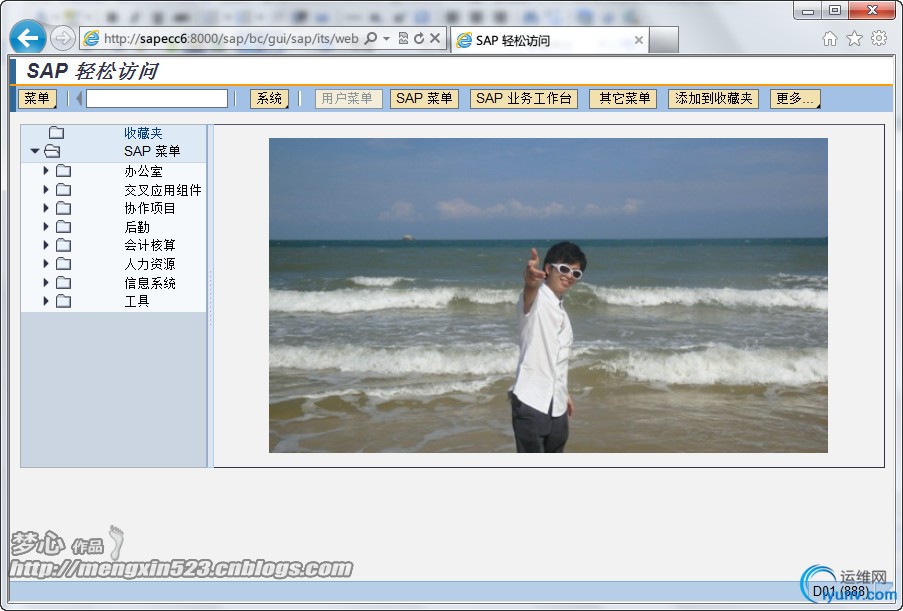The image size is (903, 611).
Task: Click the 添加到收藏夹 button
Action: click(x=713, y=98)
